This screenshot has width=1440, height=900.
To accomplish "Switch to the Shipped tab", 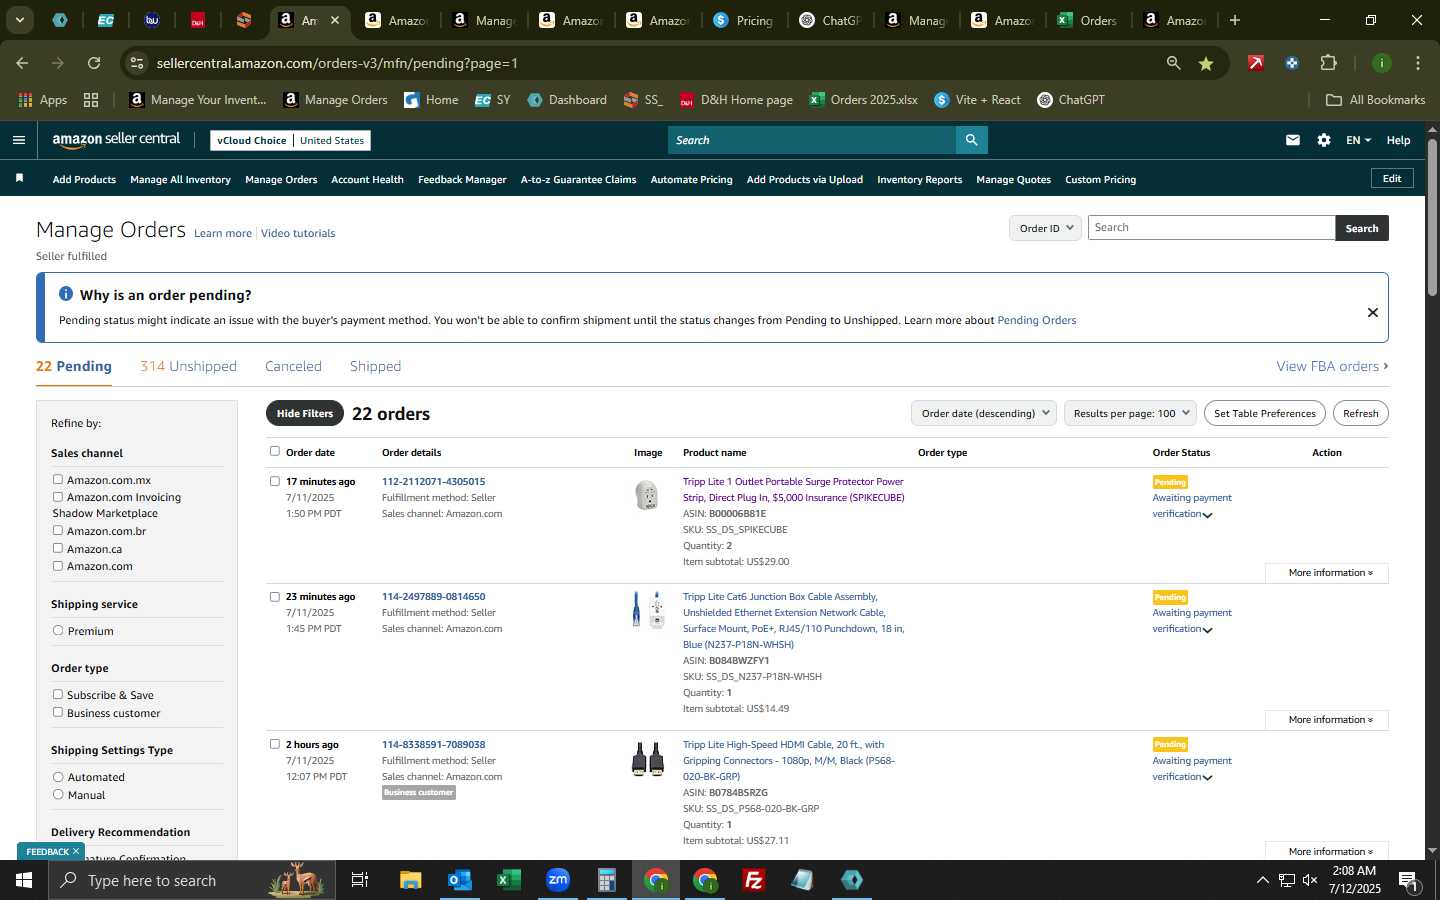I will point(375,366).
